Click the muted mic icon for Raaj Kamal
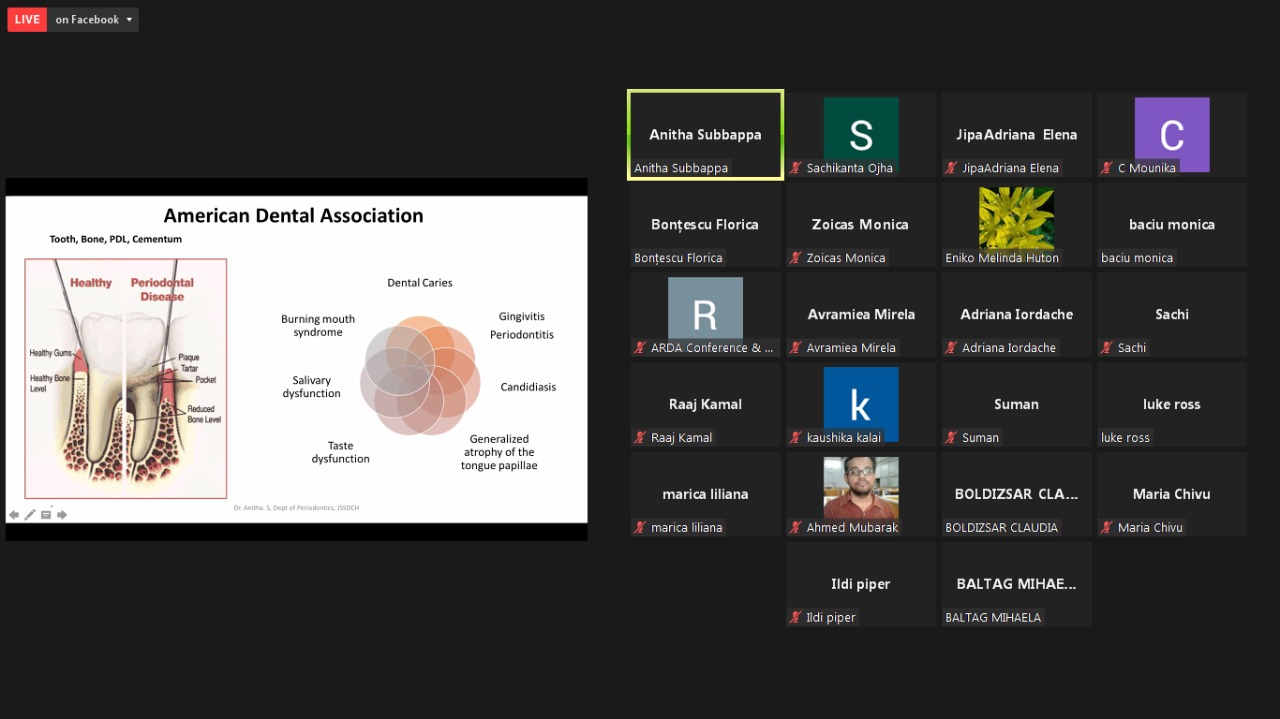 640,438
